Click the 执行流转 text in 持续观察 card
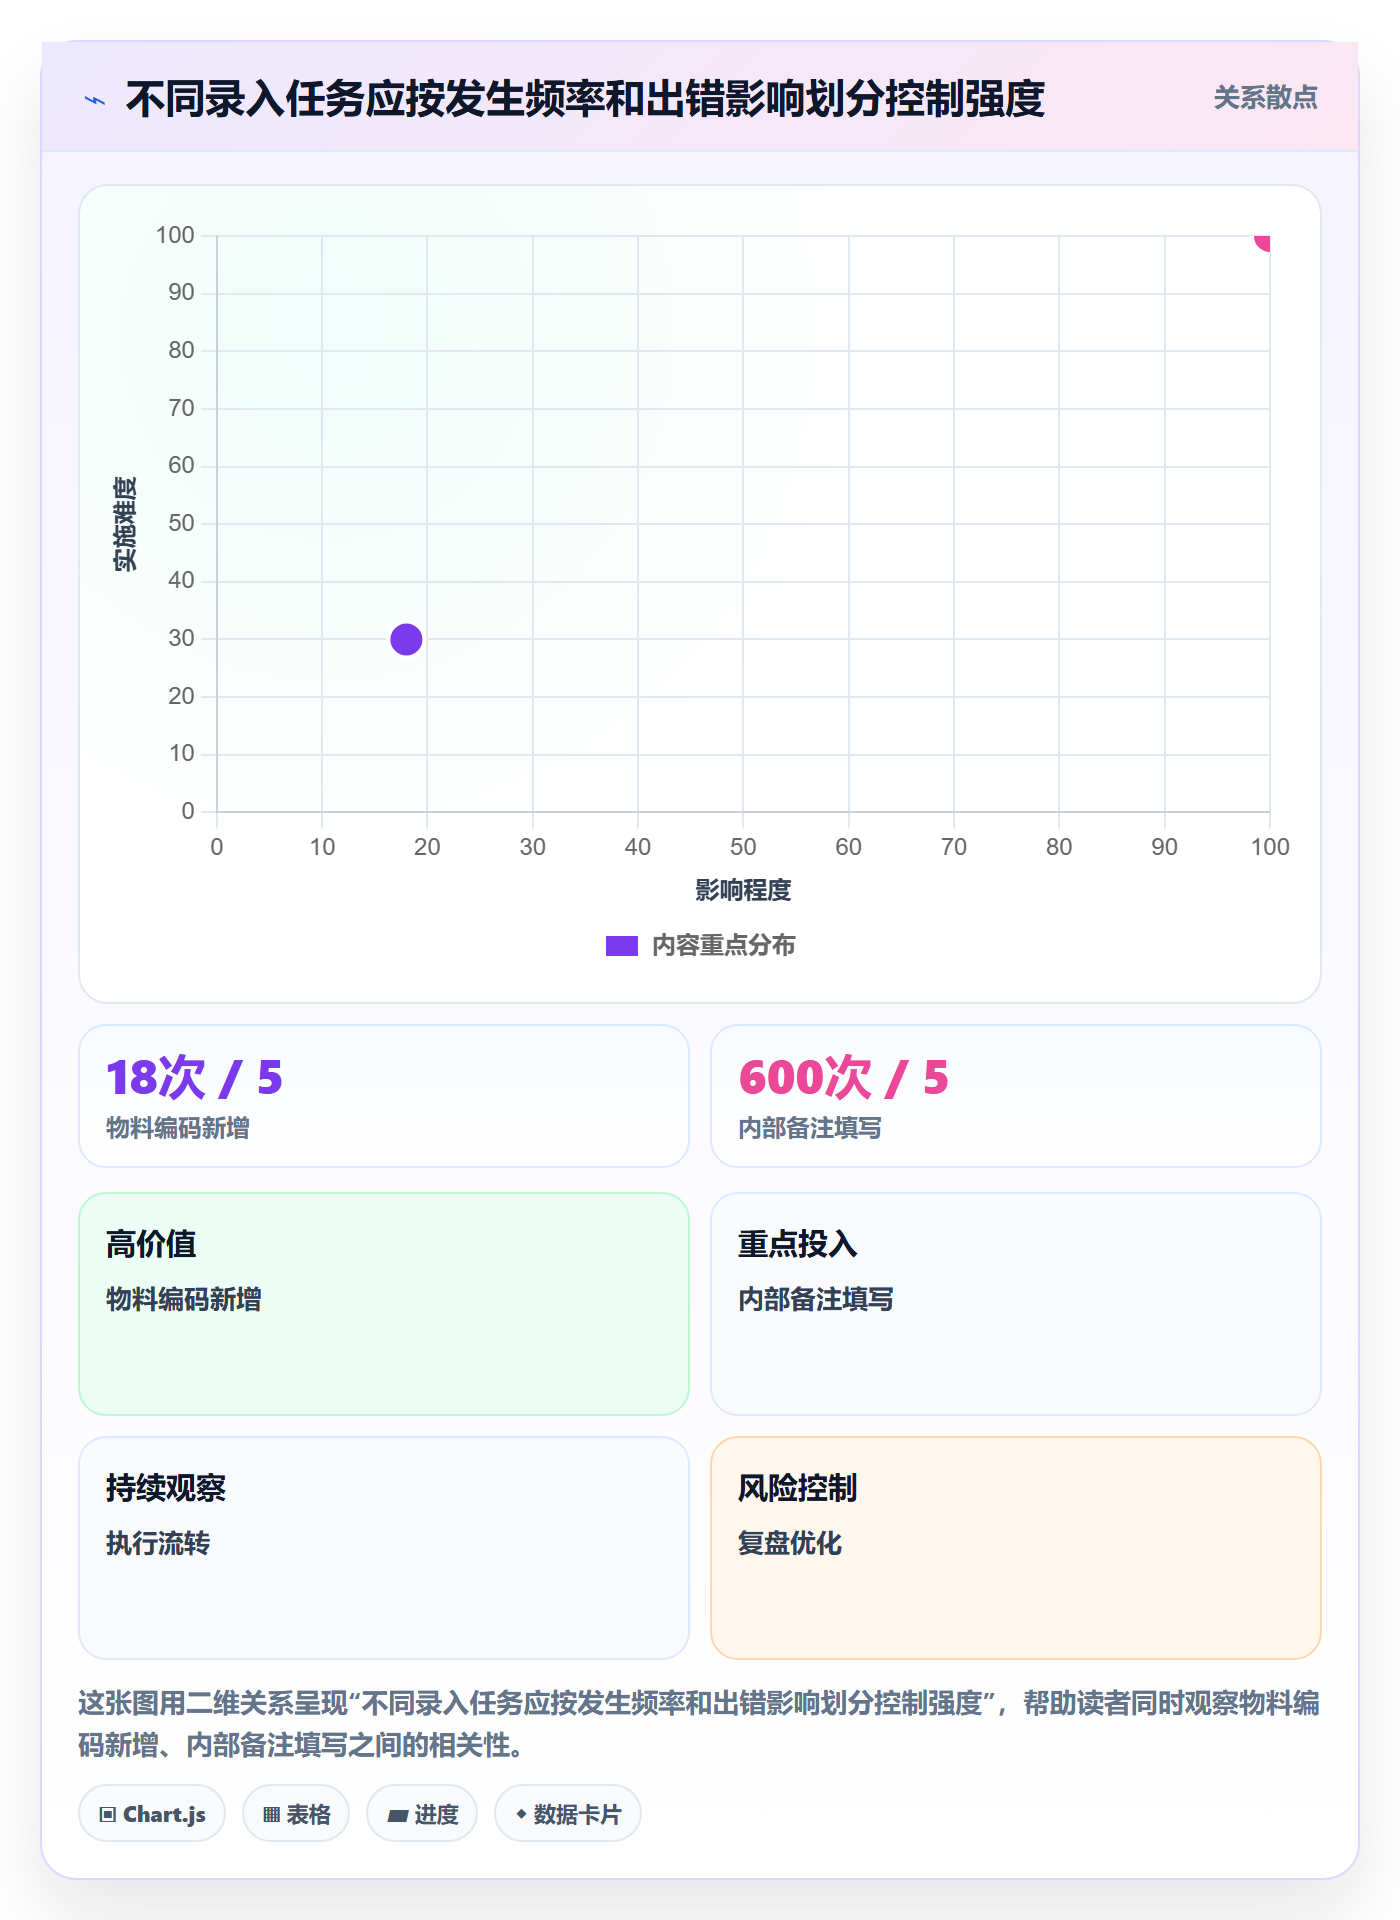1400x1920 pixels. click(158, 1543)
